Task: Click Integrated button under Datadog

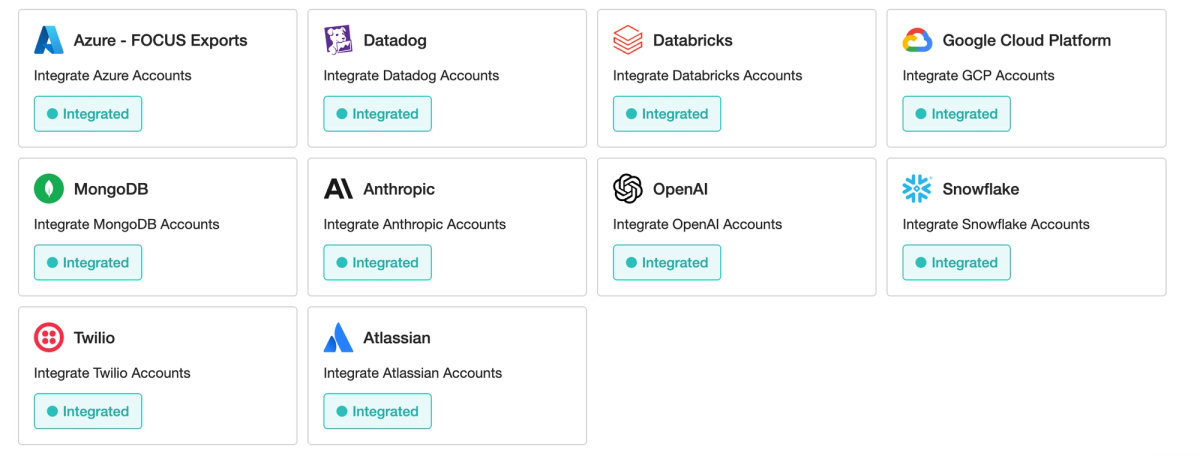Action: click(378, 114)
